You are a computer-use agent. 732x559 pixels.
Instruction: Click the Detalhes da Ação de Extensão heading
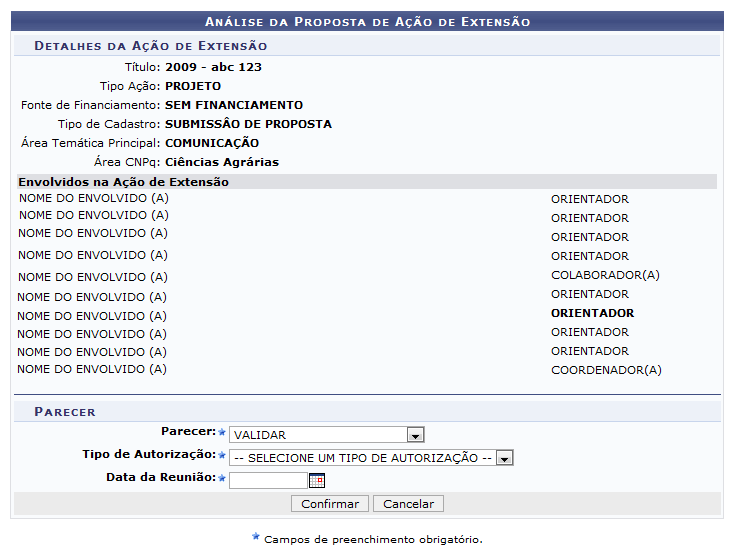click(150, 46)
